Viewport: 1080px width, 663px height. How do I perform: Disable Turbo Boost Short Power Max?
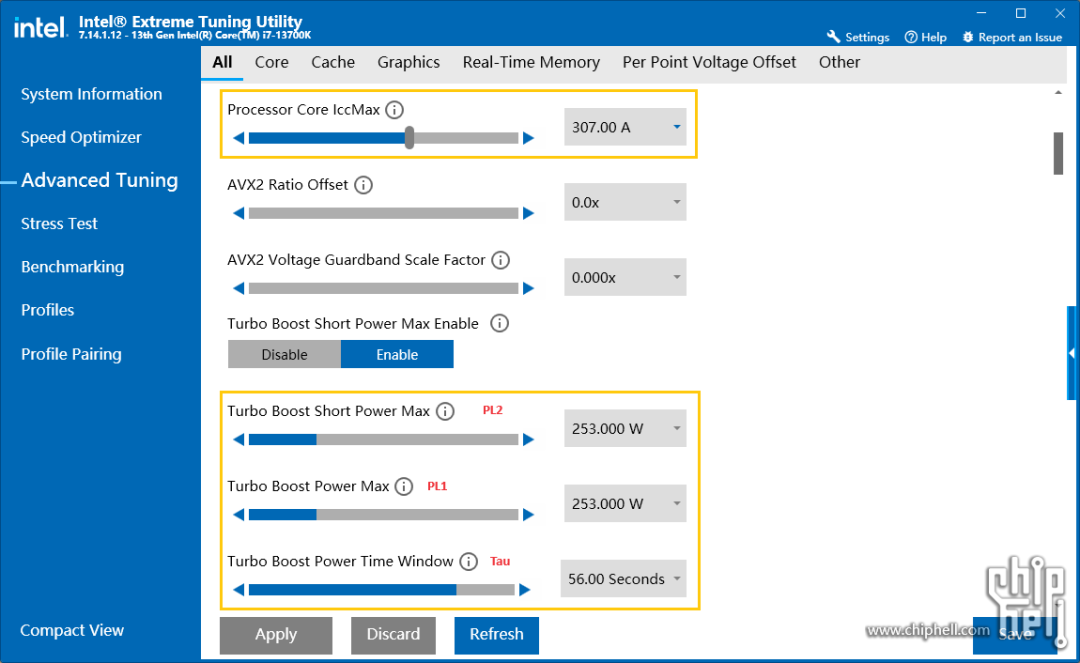point(284,355)
